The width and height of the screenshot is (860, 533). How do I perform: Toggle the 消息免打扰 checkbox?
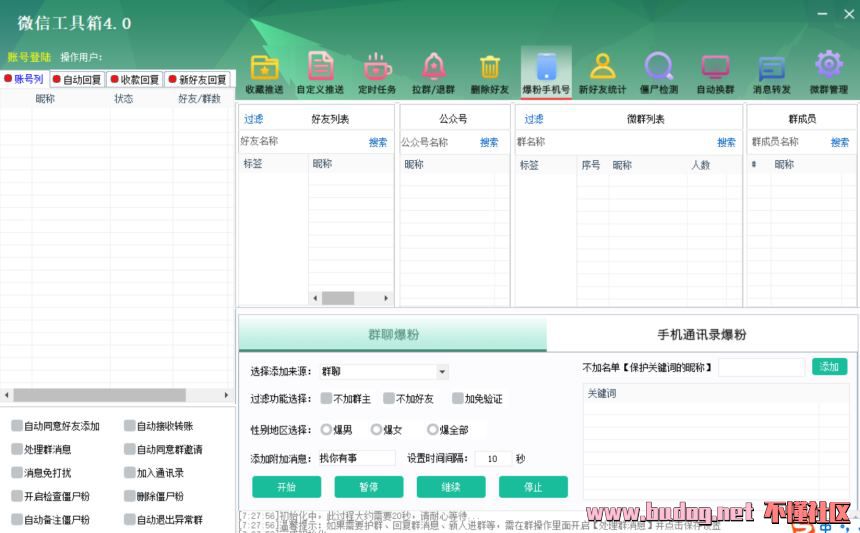click(17, 473)
